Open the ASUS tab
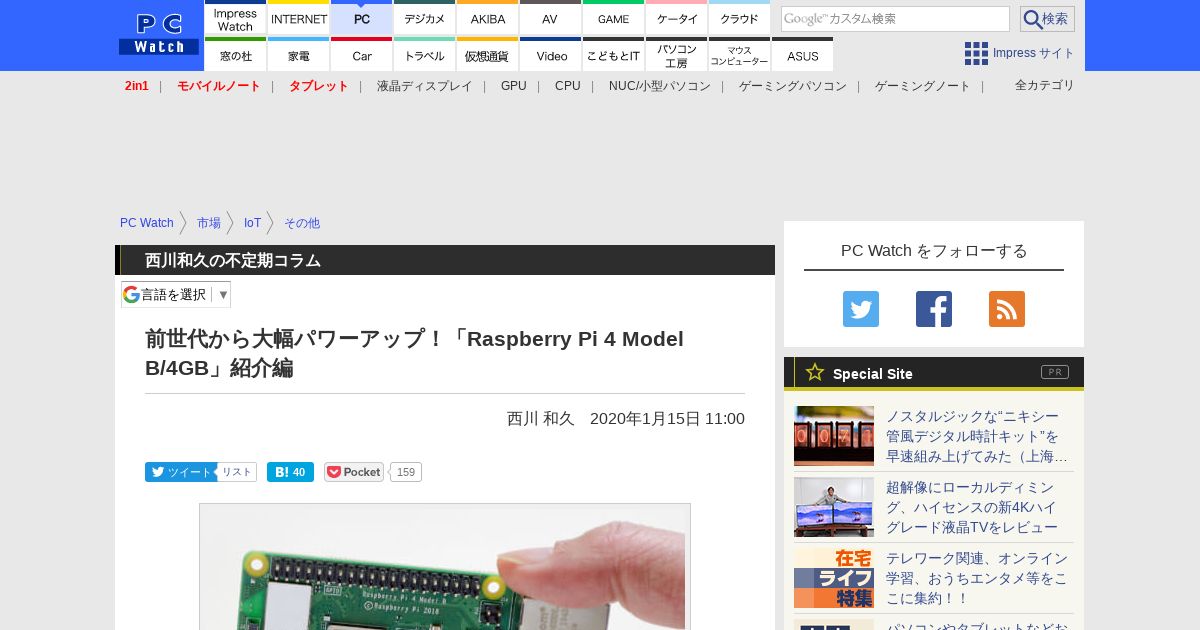The image size is (1200, 630). (803, 54)
